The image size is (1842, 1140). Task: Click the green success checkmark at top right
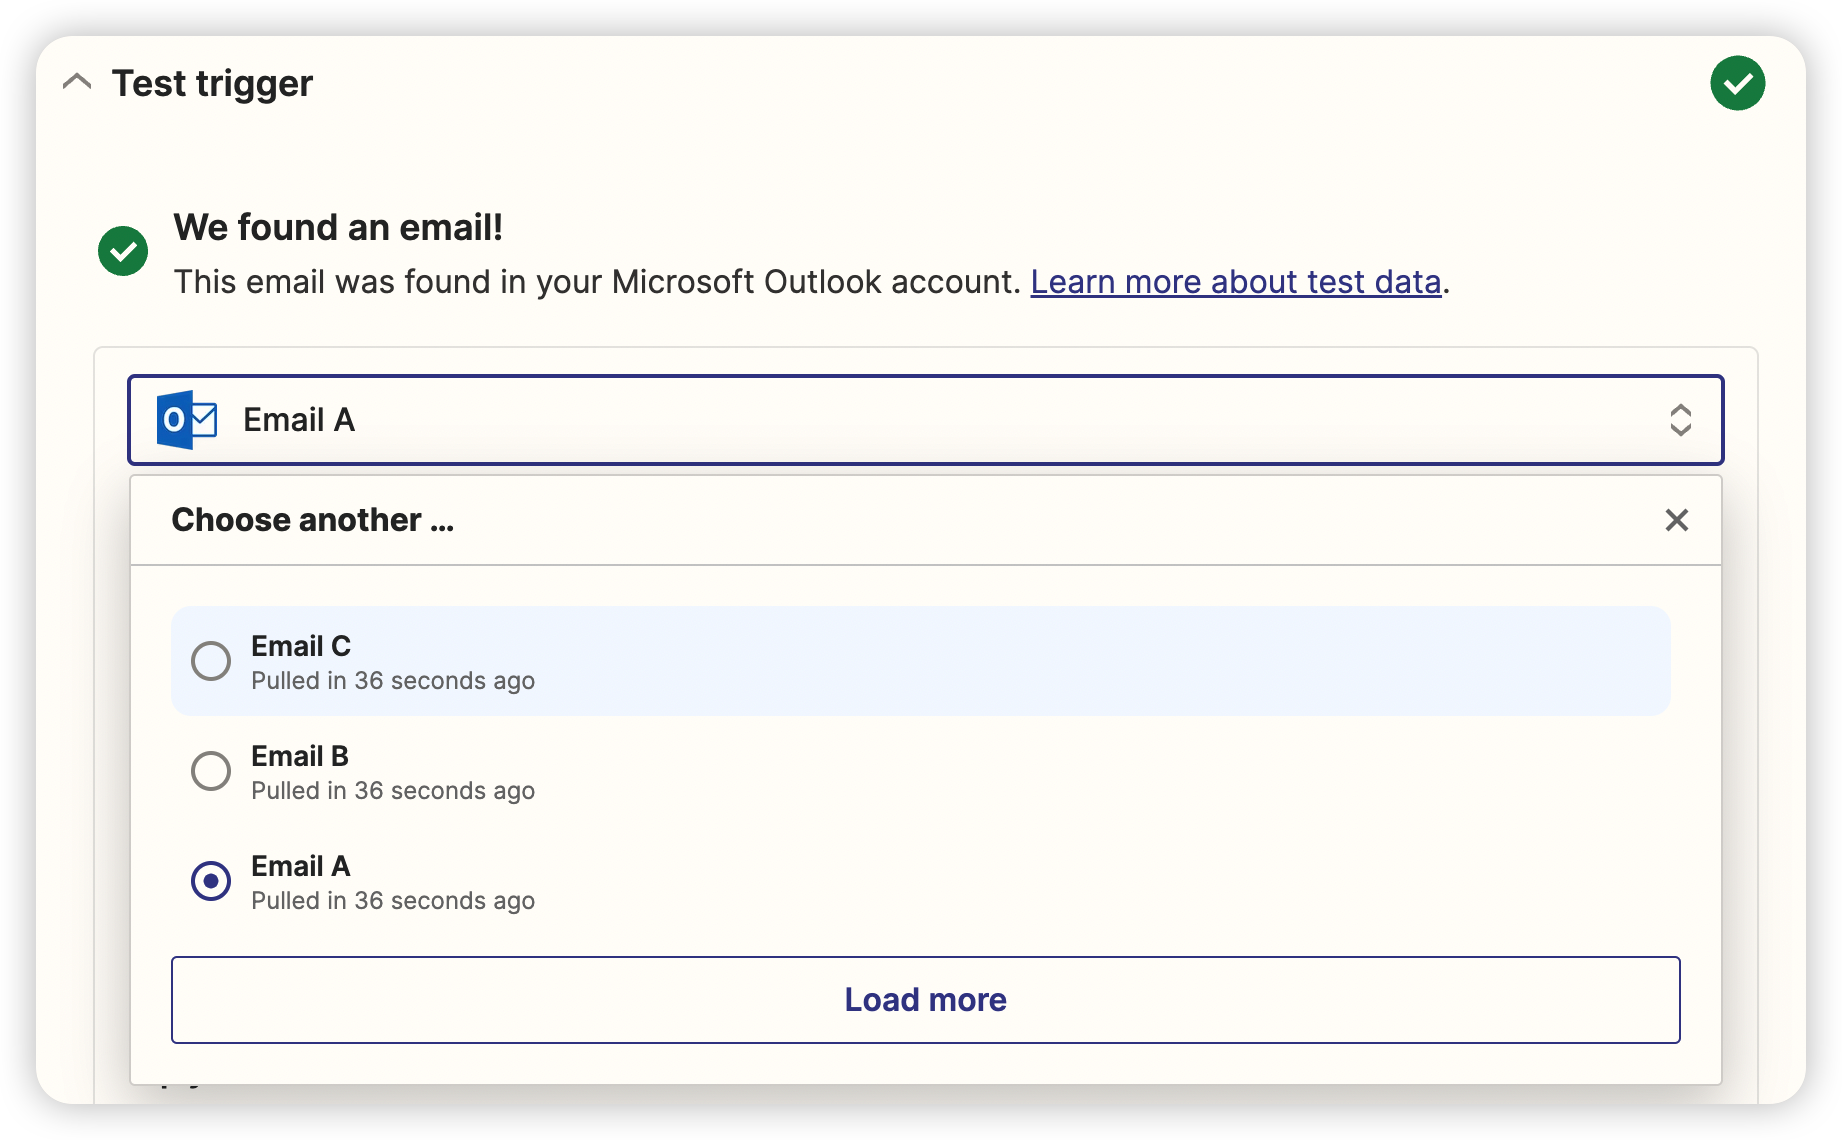1737,83
